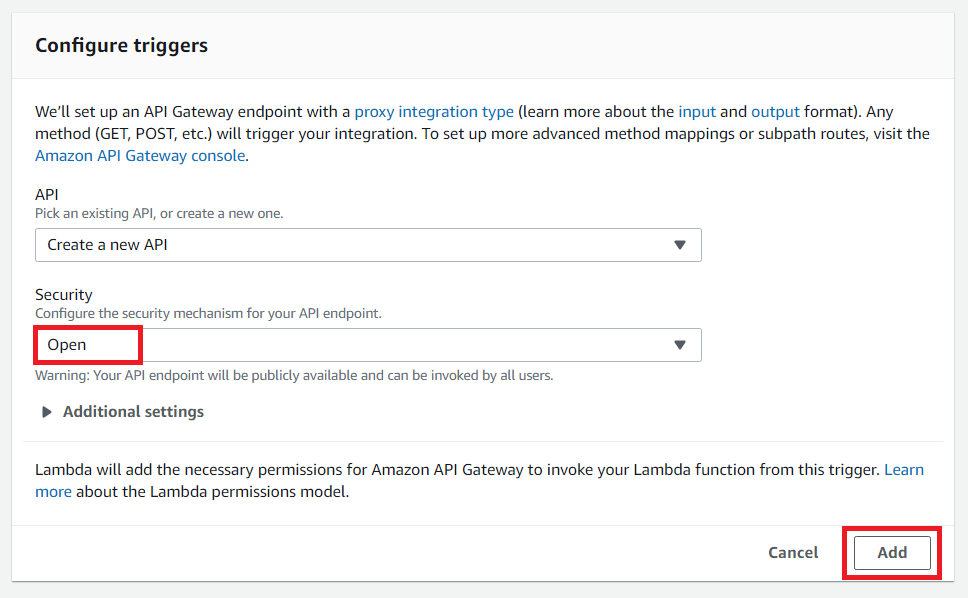Image resolution: width=968 pixels, height=598 pixels.
Task: Click the 'Configure the security mechanism' hint
Action: (208, 314)
